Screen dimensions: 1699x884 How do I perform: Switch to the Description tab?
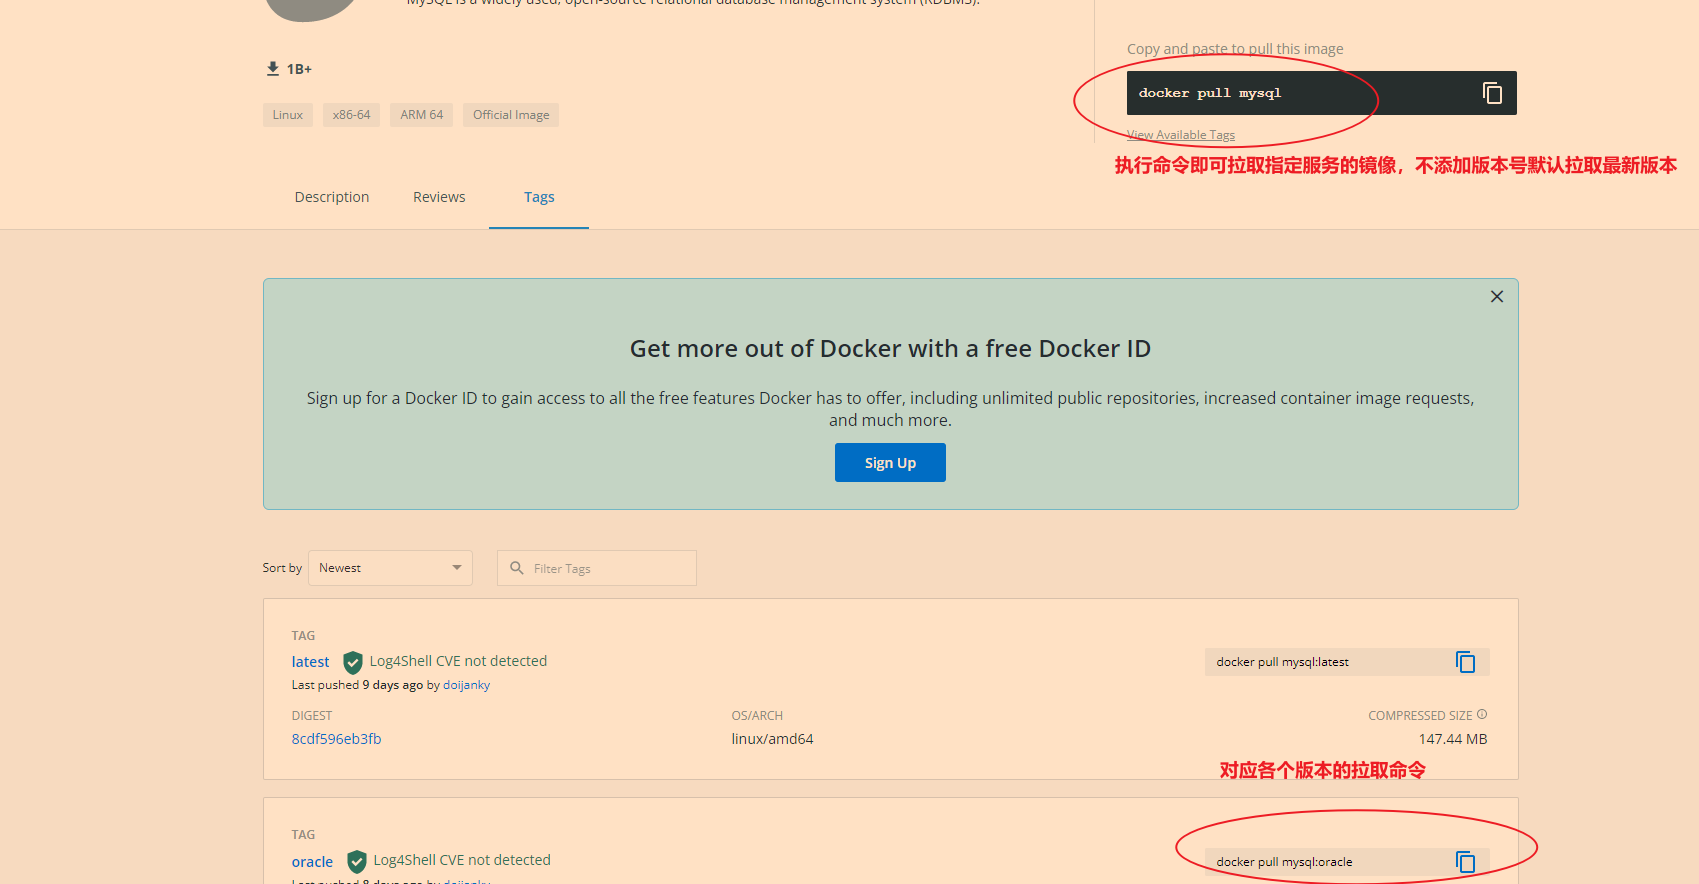point(332,197)
